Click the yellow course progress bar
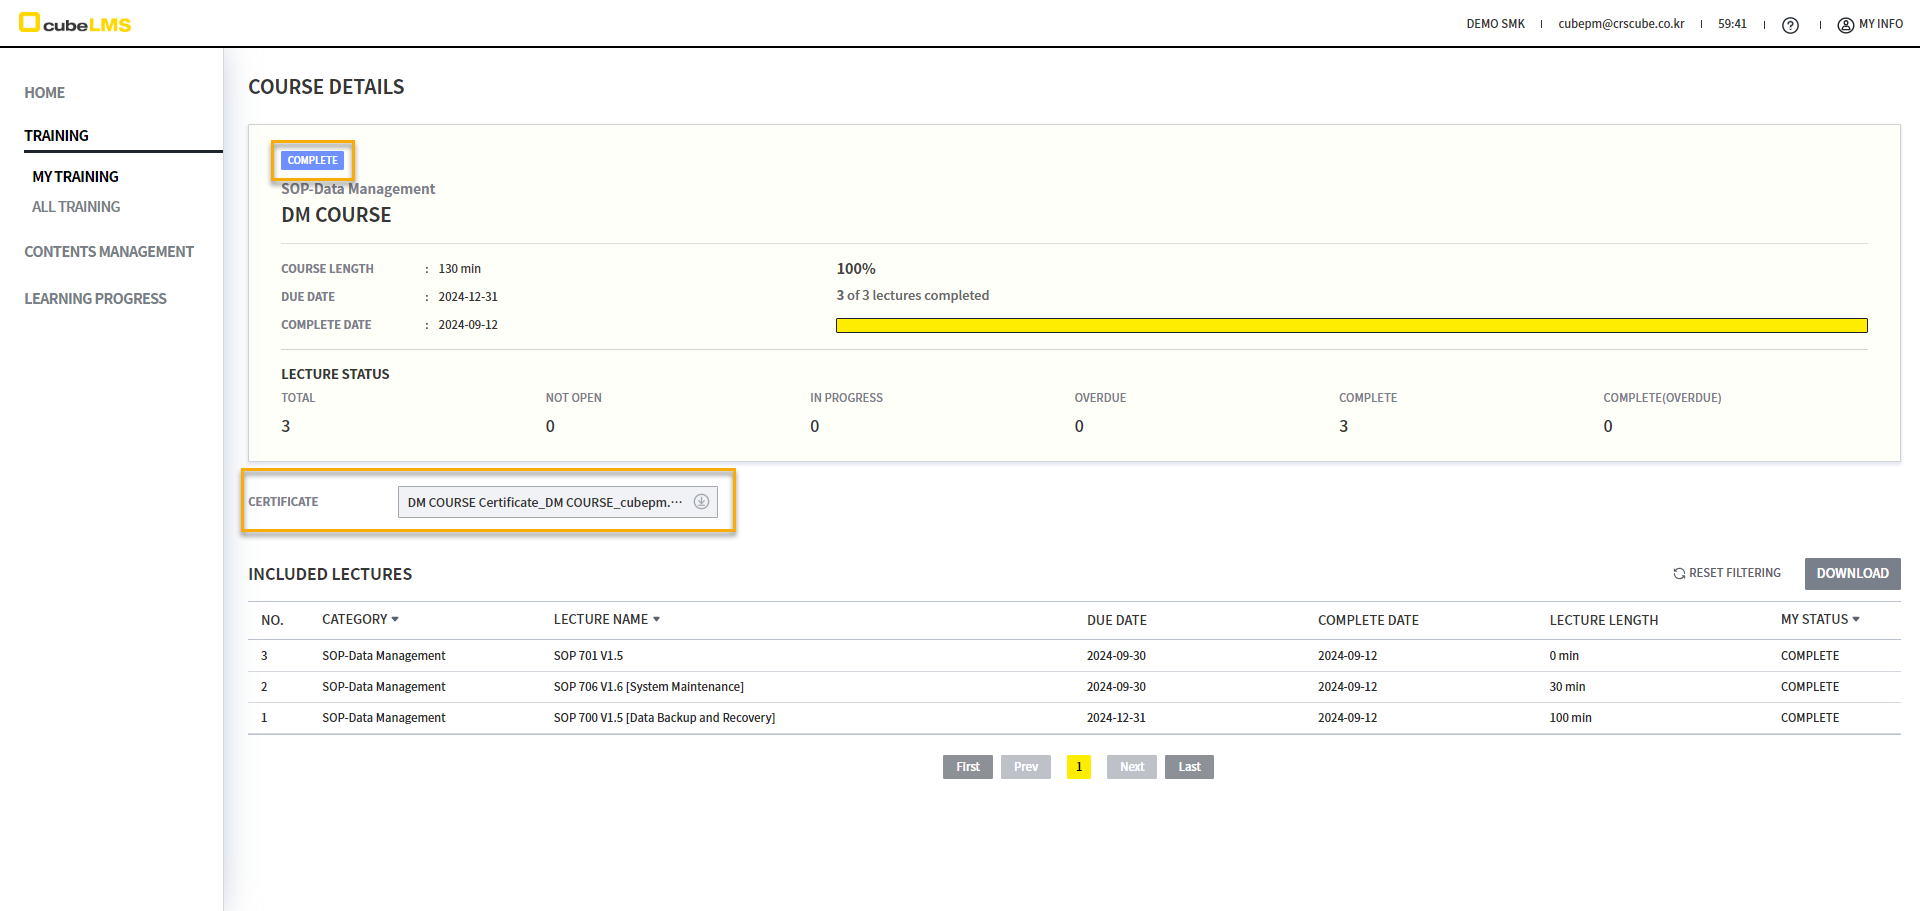1920x911 pixels. point(1351,326)
